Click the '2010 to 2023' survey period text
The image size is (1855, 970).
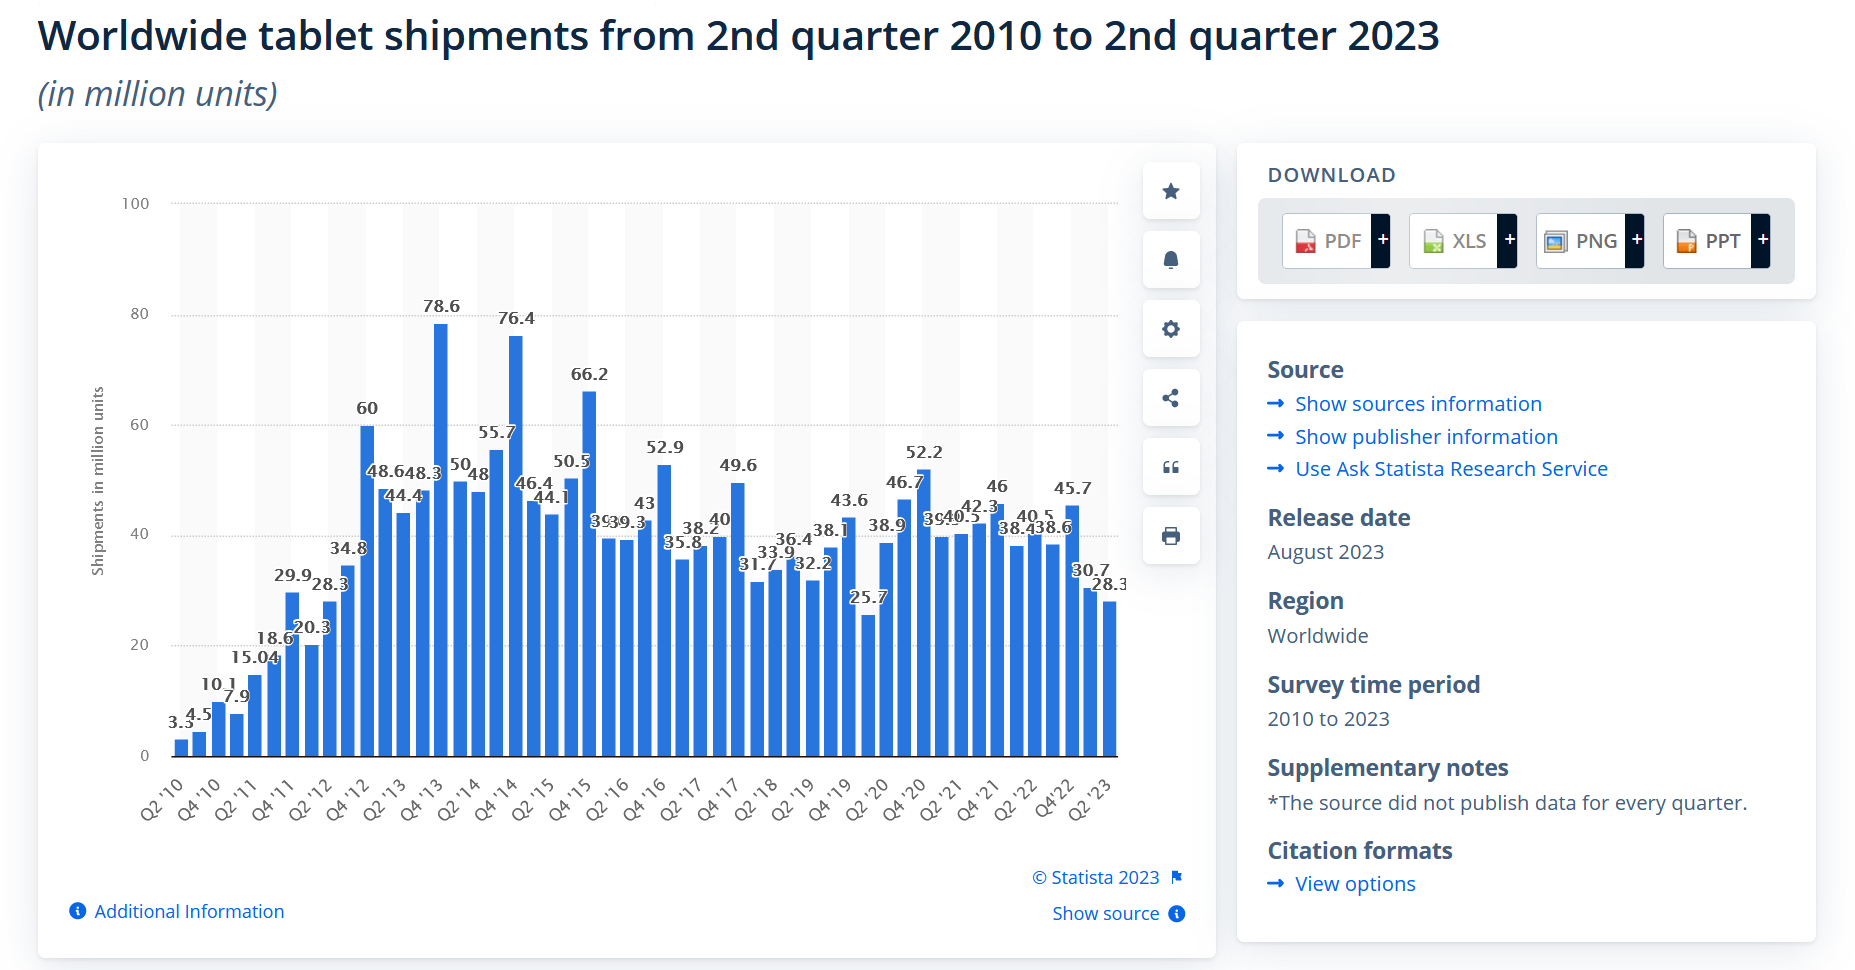[1329, 719]
